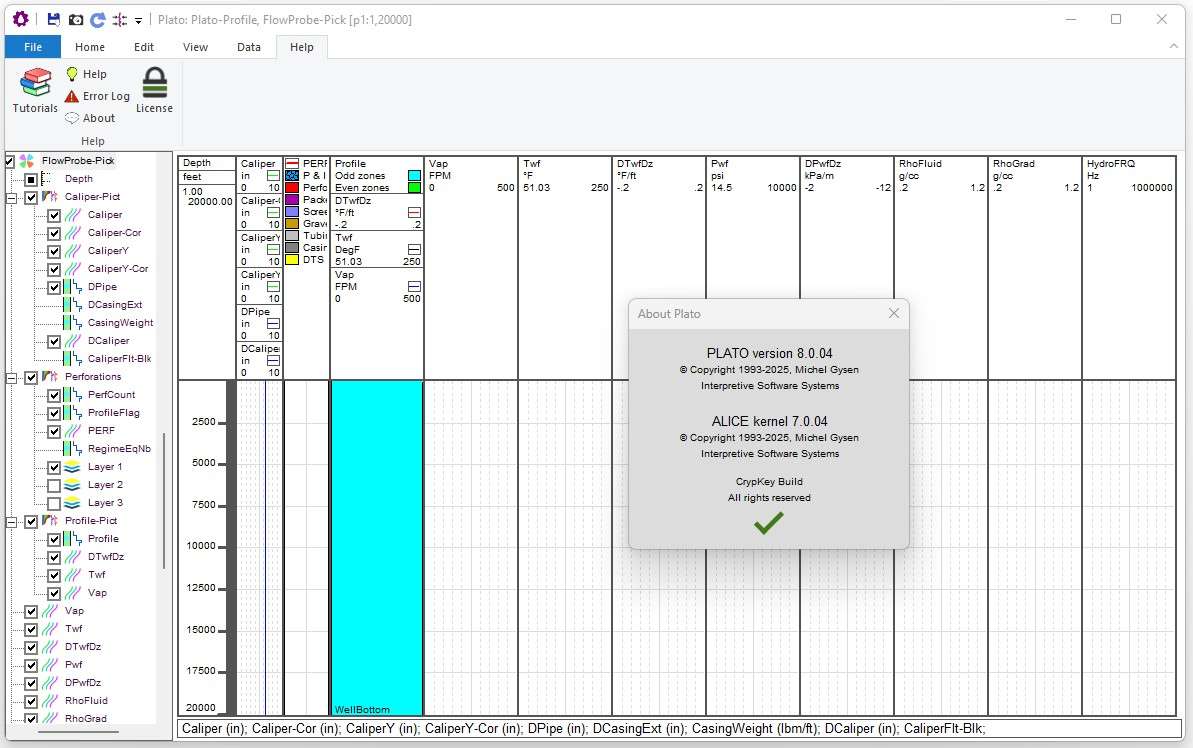
Task: Click the About button in ribbon
Action: pyautogui.click(x=90, y=118)
